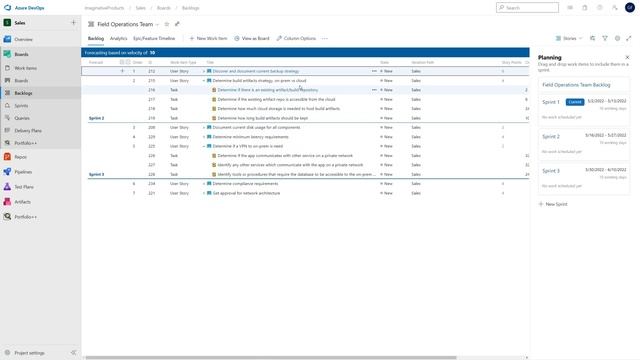Open Delivery Plans in the sidebar
The height and width of the screenshot is (360, 640).
28,131
